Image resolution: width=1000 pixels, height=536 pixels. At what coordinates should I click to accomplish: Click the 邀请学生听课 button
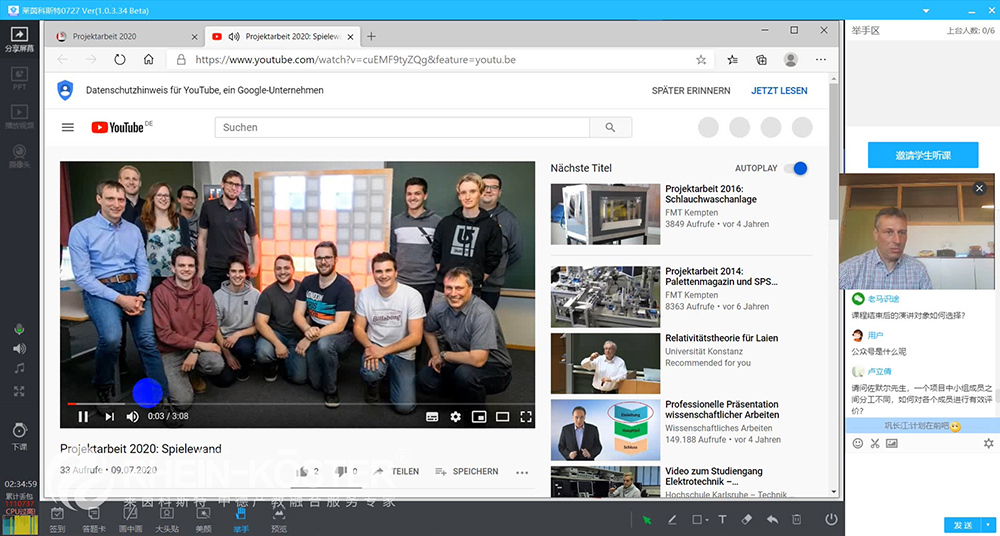point(923,155)
